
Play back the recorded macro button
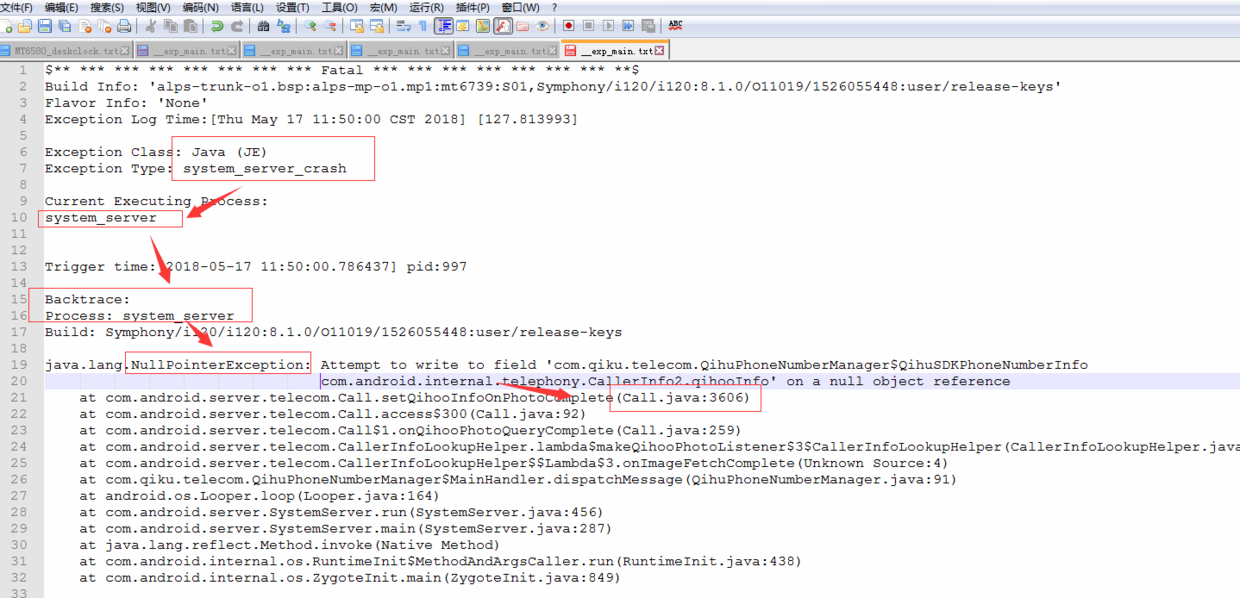coord(608,25)
